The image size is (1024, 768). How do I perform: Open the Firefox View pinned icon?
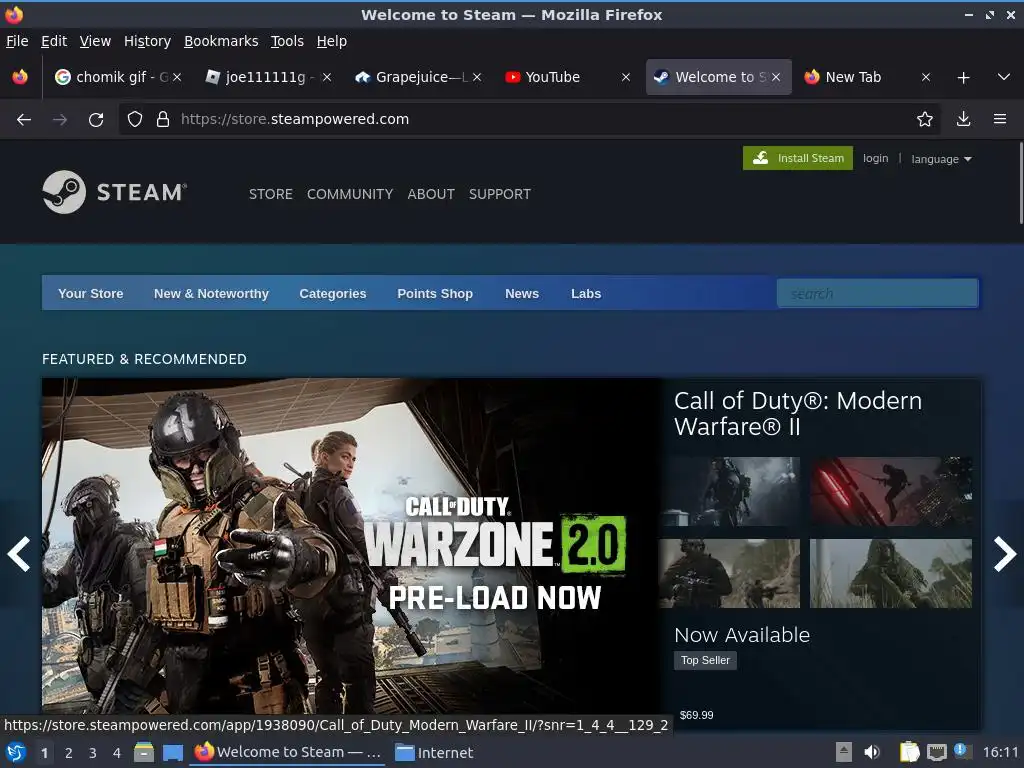[20, 77]
